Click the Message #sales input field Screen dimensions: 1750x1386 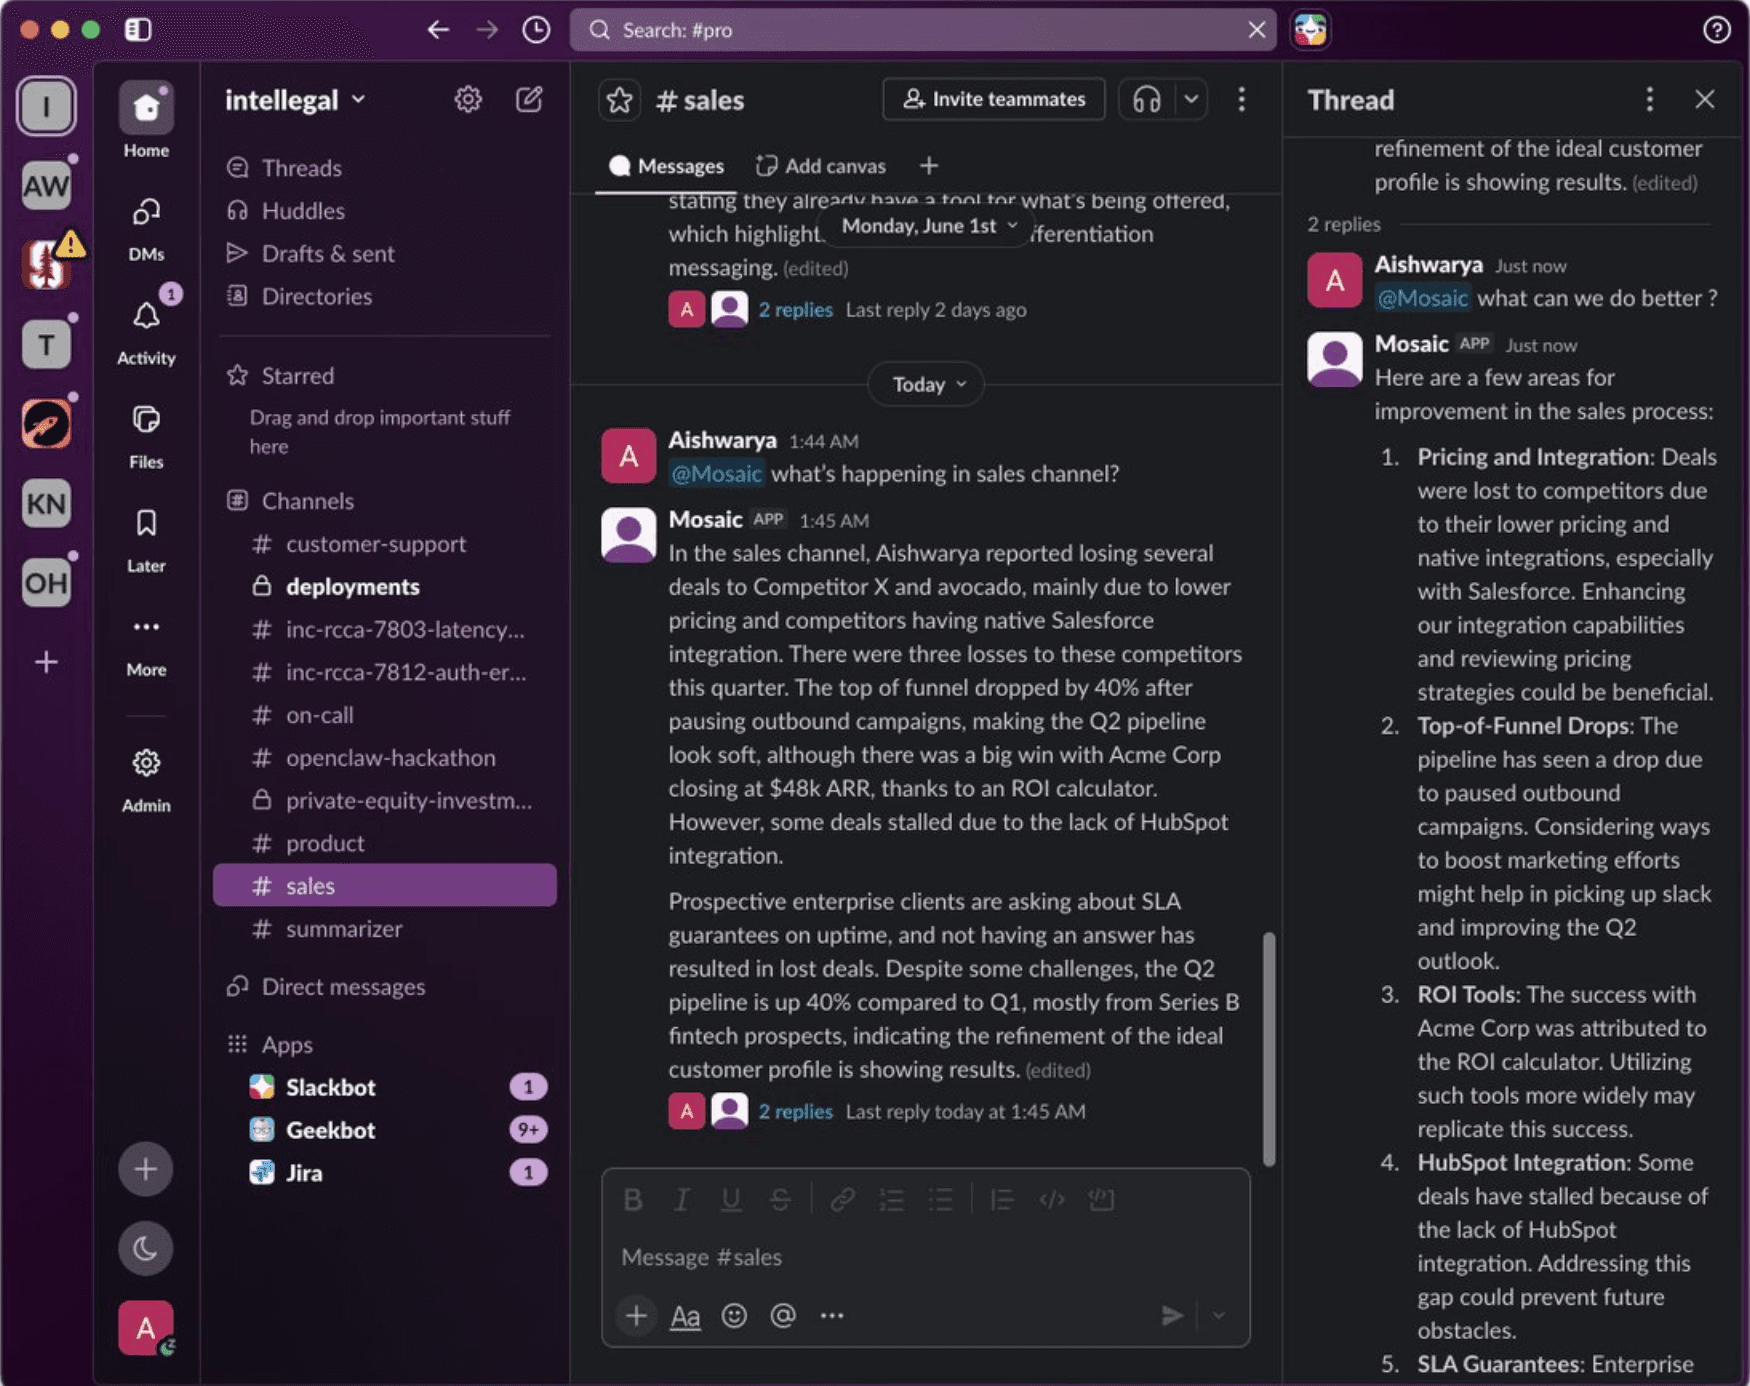tap(926, 1257)
